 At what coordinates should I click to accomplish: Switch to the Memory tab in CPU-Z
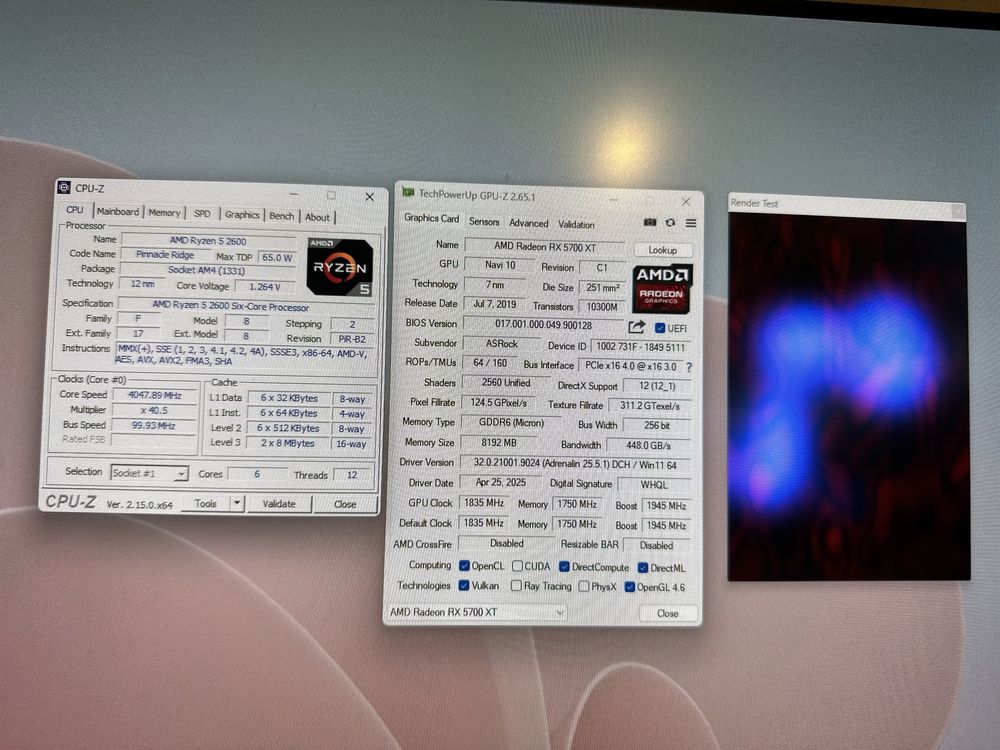pos(165,212)
